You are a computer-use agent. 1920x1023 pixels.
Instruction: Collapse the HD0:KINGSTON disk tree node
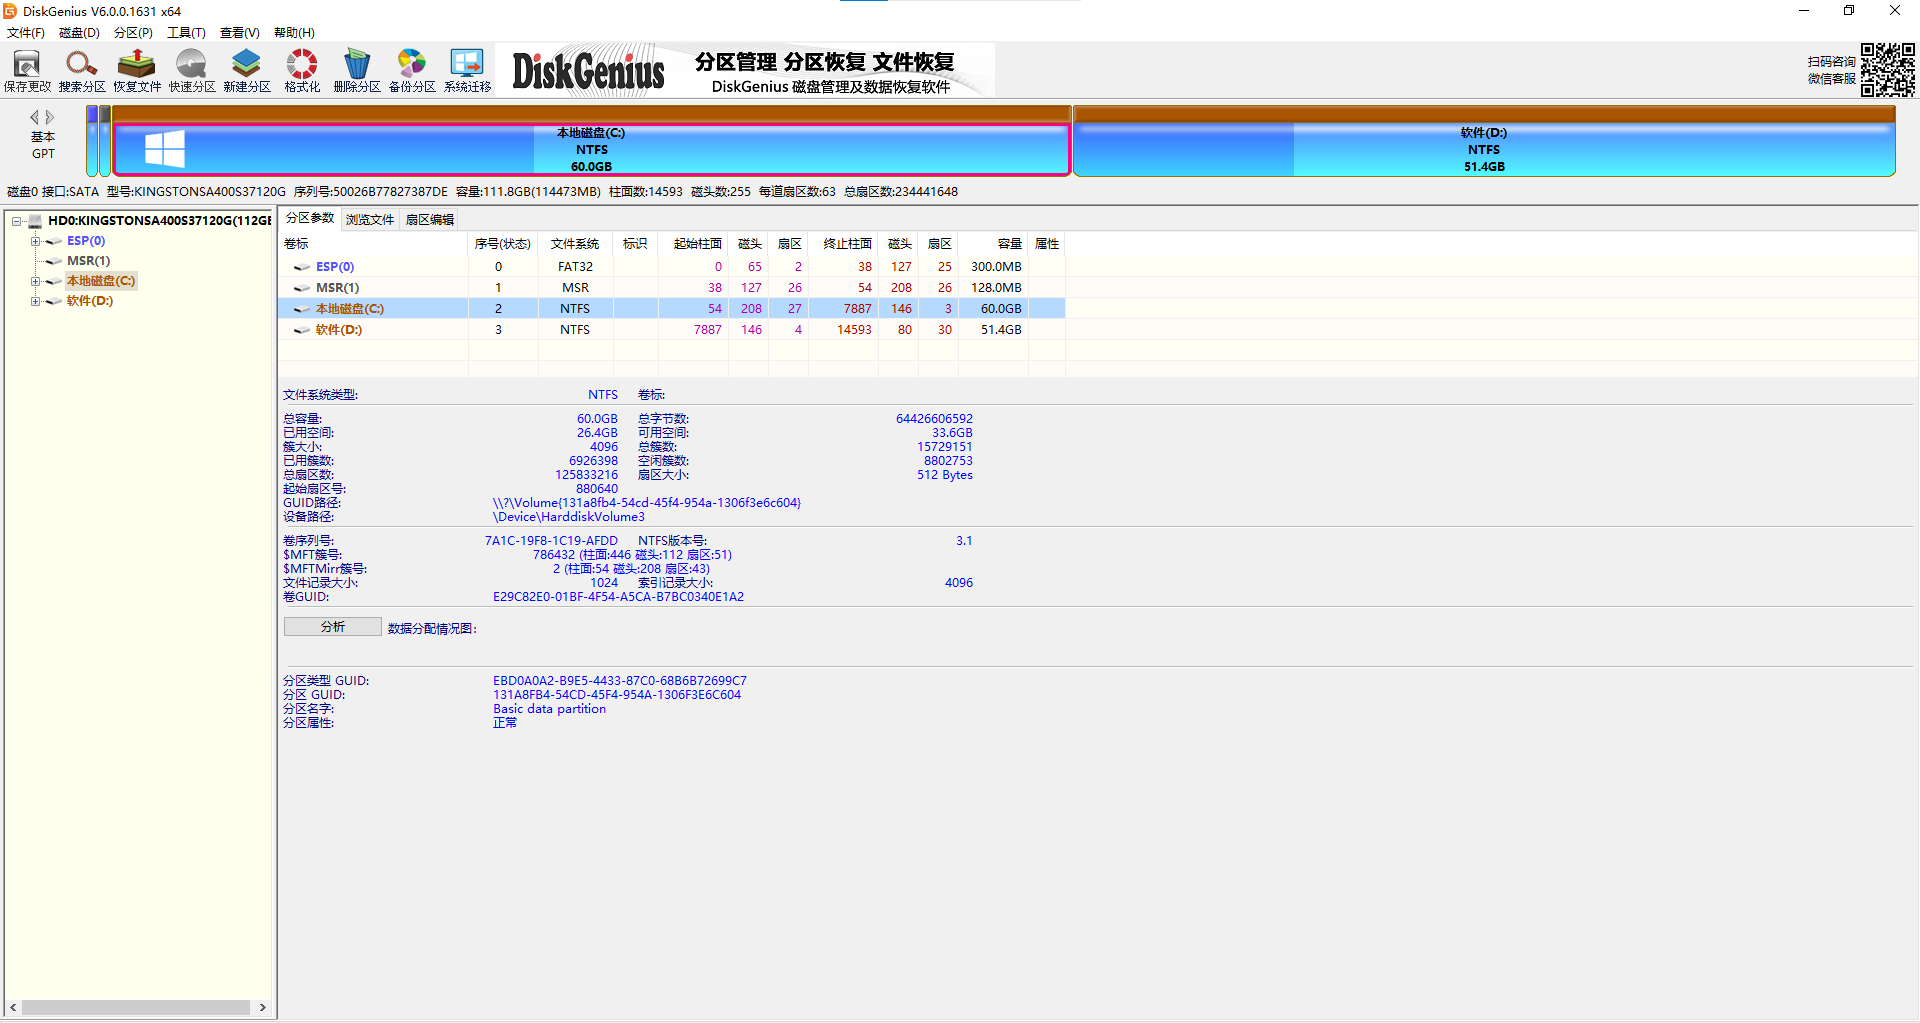tap(17, 221)
